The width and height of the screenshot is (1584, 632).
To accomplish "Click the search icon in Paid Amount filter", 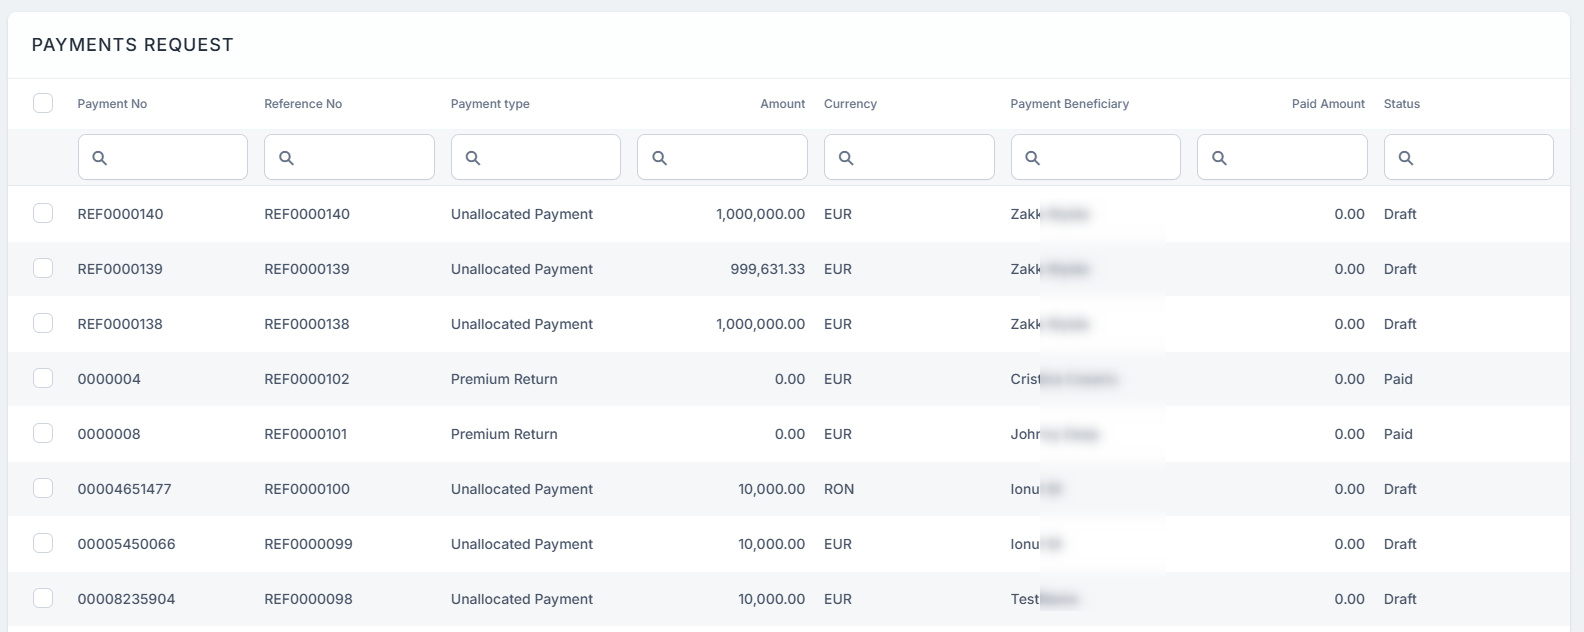I will tap(1219, 158).
